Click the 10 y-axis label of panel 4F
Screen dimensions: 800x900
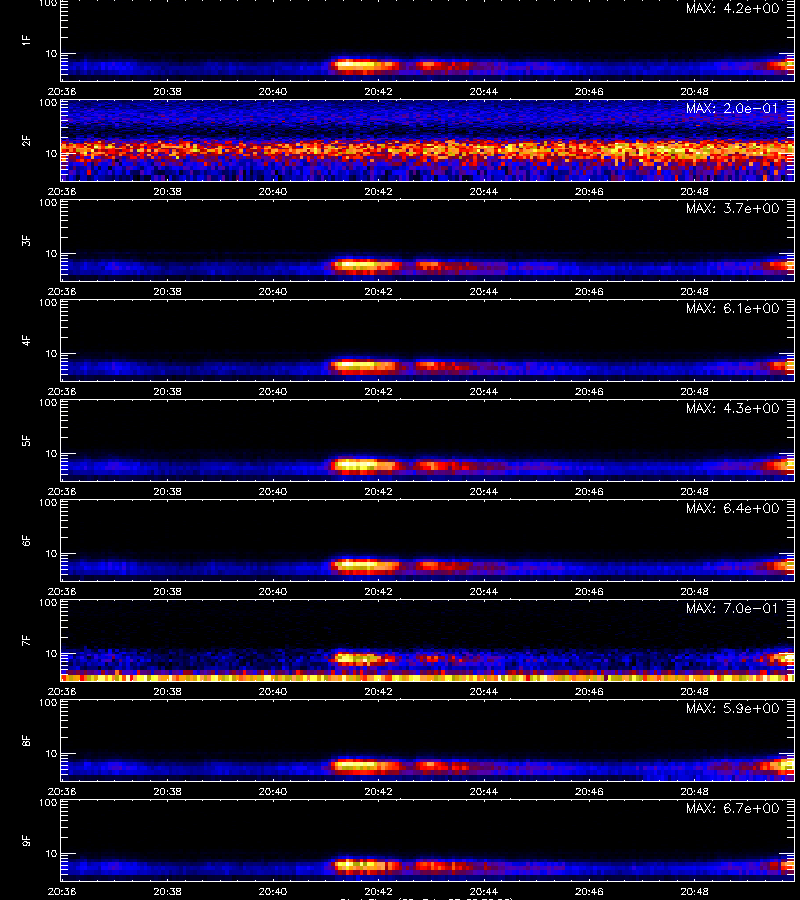click(51, 354)
